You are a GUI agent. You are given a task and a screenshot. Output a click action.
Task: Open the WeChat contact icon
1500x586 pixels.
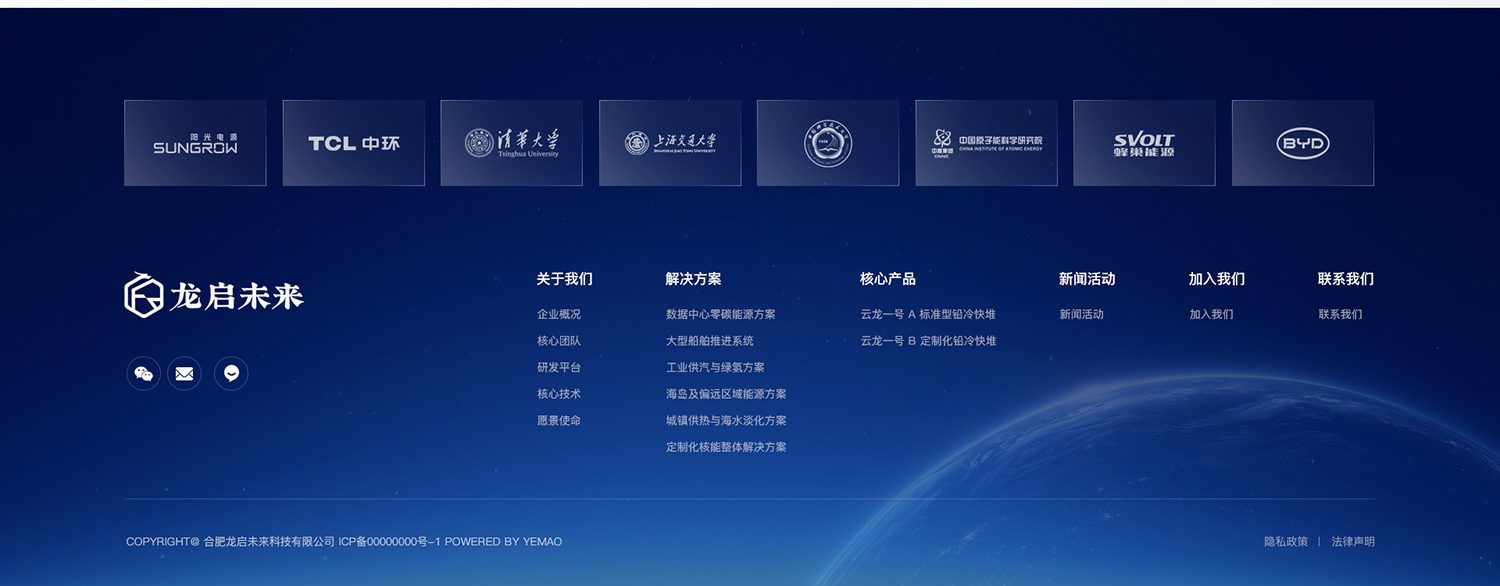coord(144,374)
